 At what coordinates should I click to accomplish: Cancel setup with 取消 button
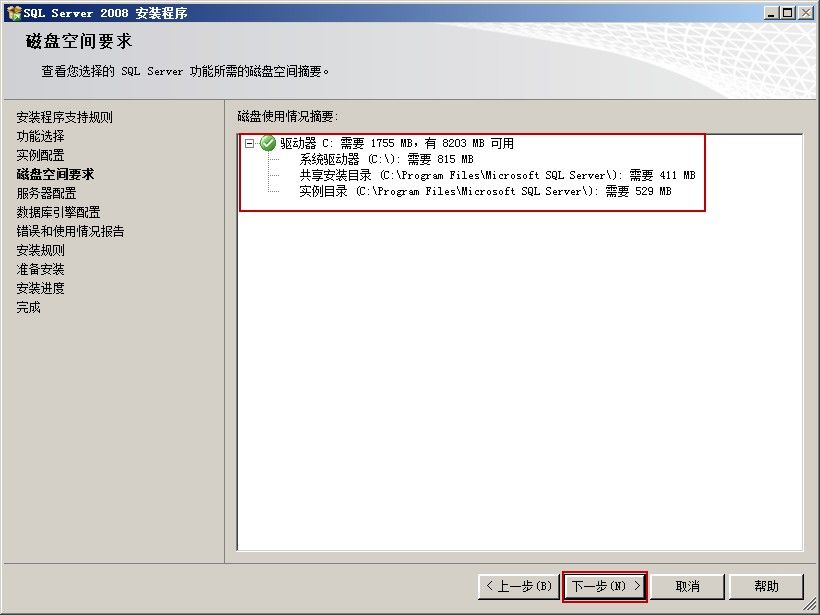[687, 586]
